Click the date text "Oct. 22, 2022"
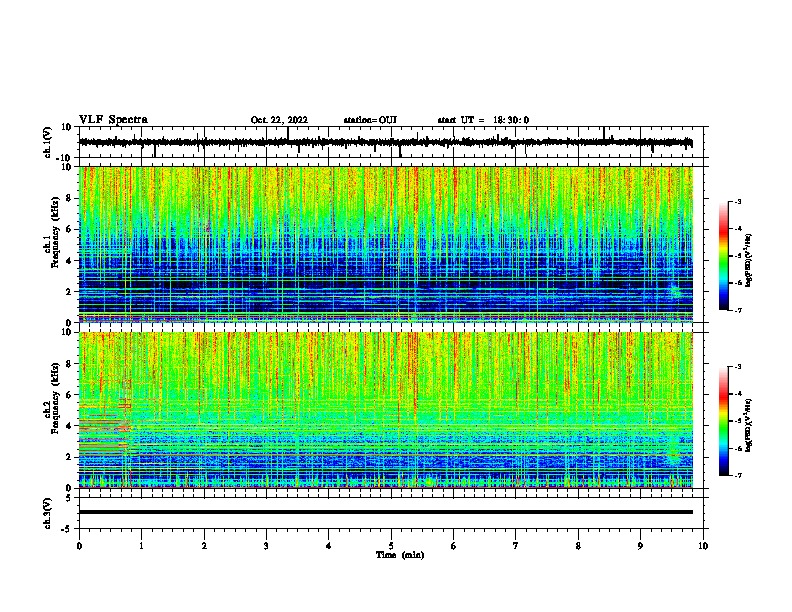The height and width of the screenshot is (612, 792). point(279,120)
